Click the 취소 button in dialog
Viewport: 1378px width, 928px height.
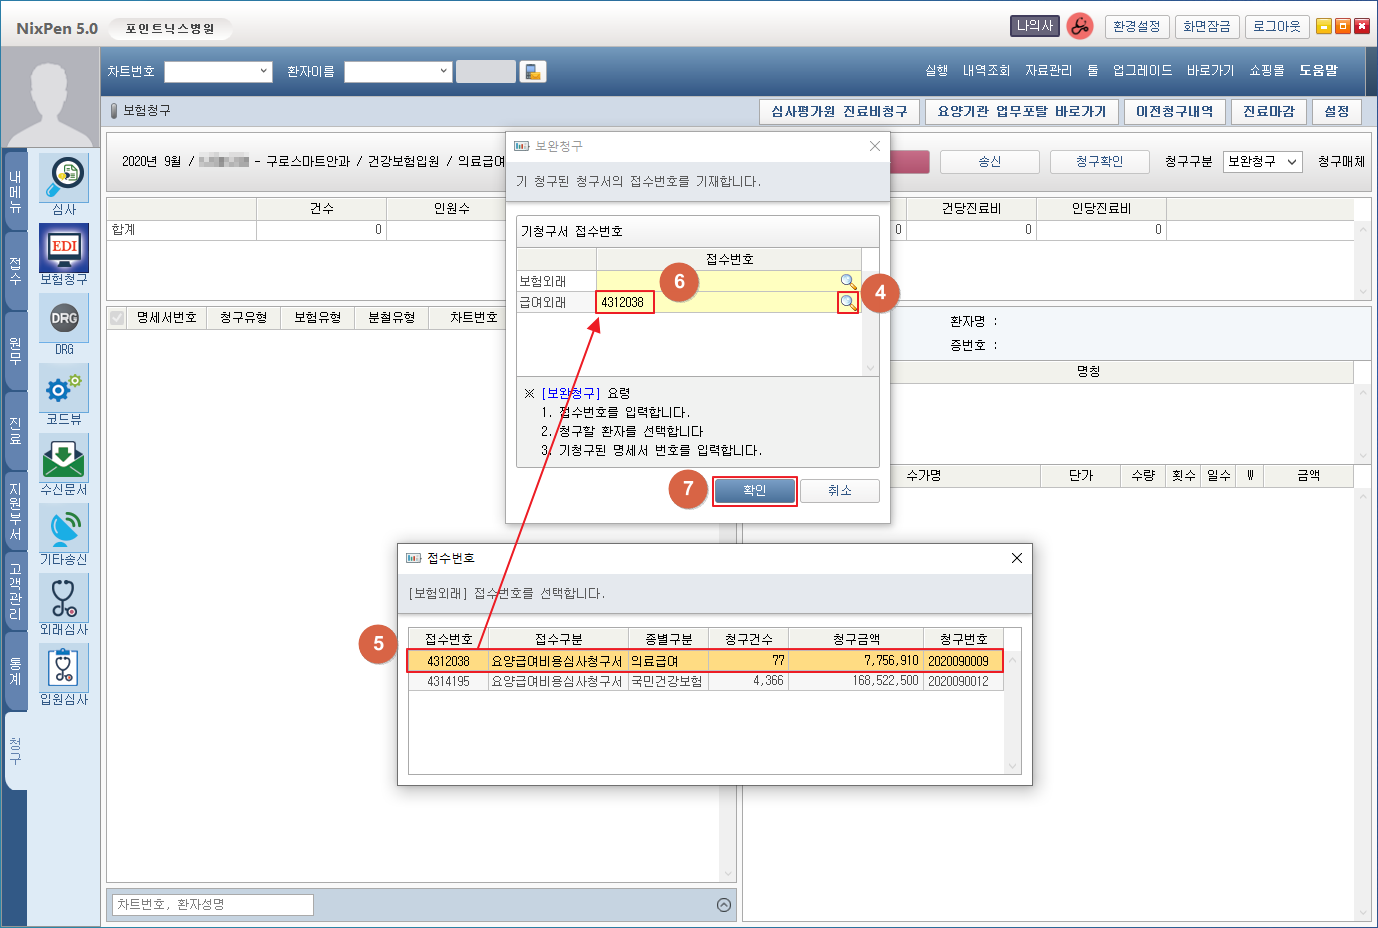tap(839, 491)
